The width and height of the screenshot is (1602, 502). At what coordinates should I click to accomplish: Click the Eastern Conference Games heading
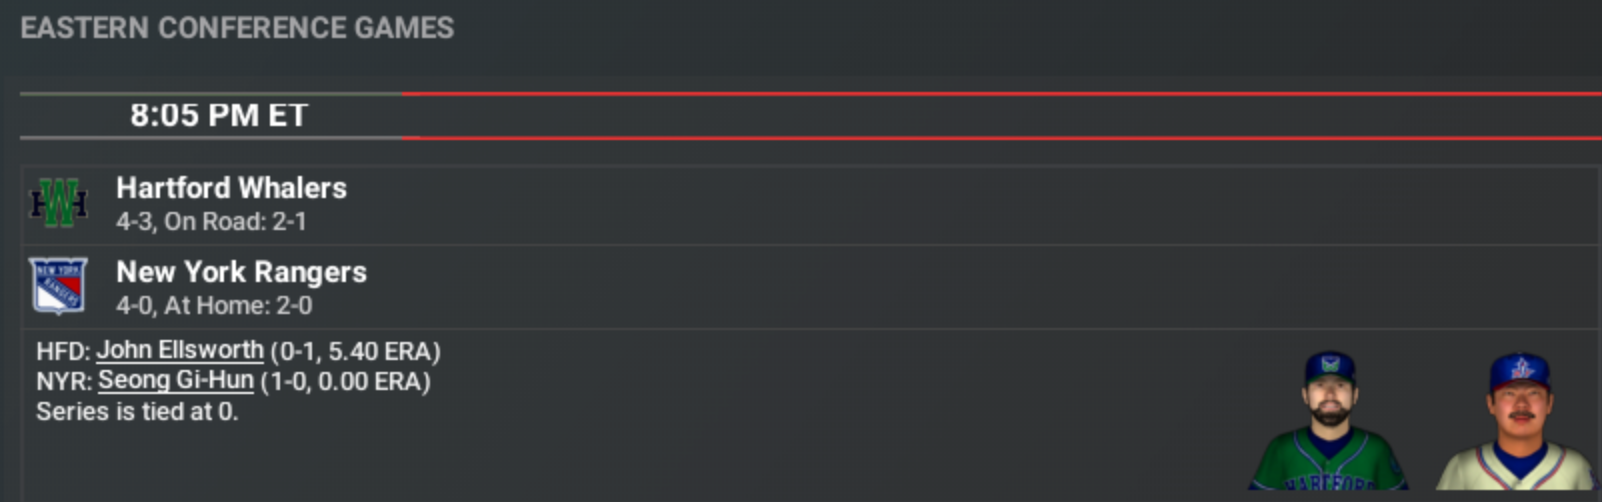tap(237, 28)
